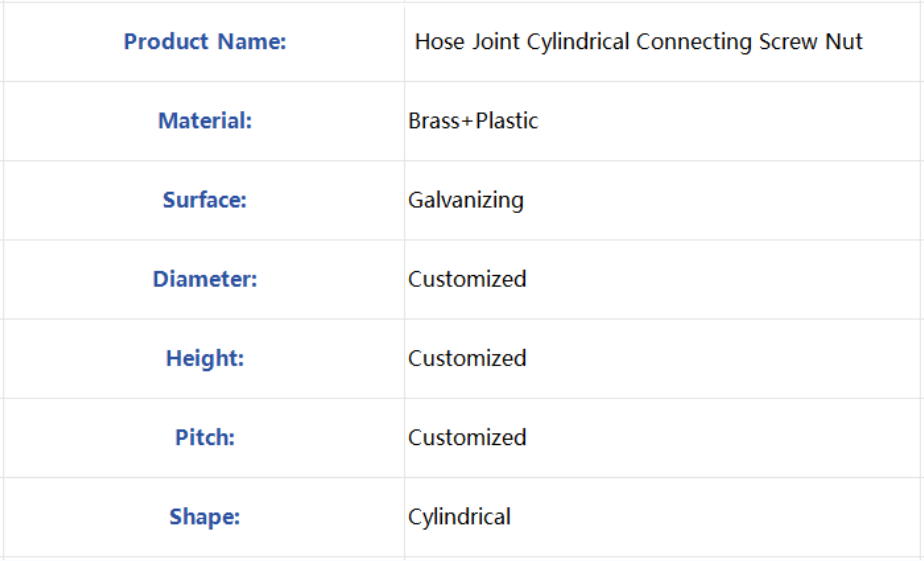Select the Shape label cell
This screenshot has height=561, width=924.
(204, 517)
